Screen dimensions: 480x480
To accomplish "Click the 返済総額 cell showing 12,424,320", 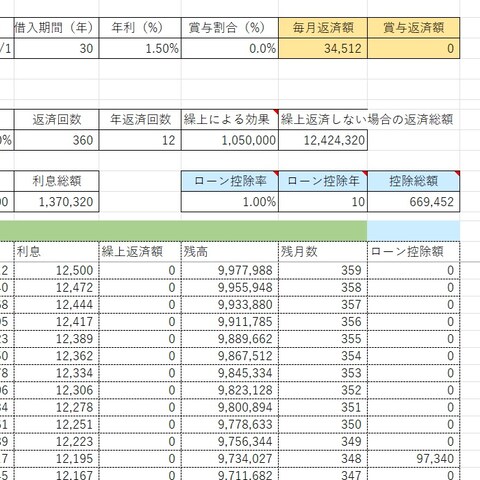I will [x=323, y=140].
